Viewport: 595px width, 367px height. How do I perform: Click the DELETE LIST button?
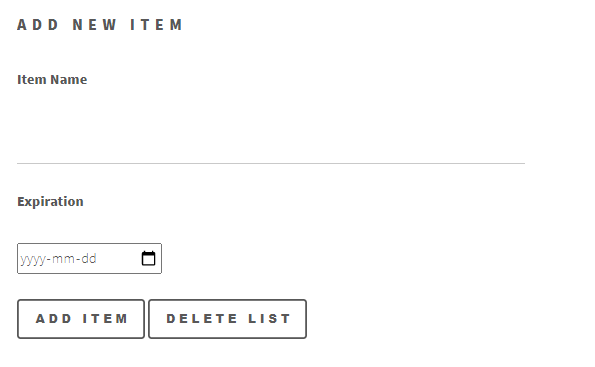pos(227,319)
